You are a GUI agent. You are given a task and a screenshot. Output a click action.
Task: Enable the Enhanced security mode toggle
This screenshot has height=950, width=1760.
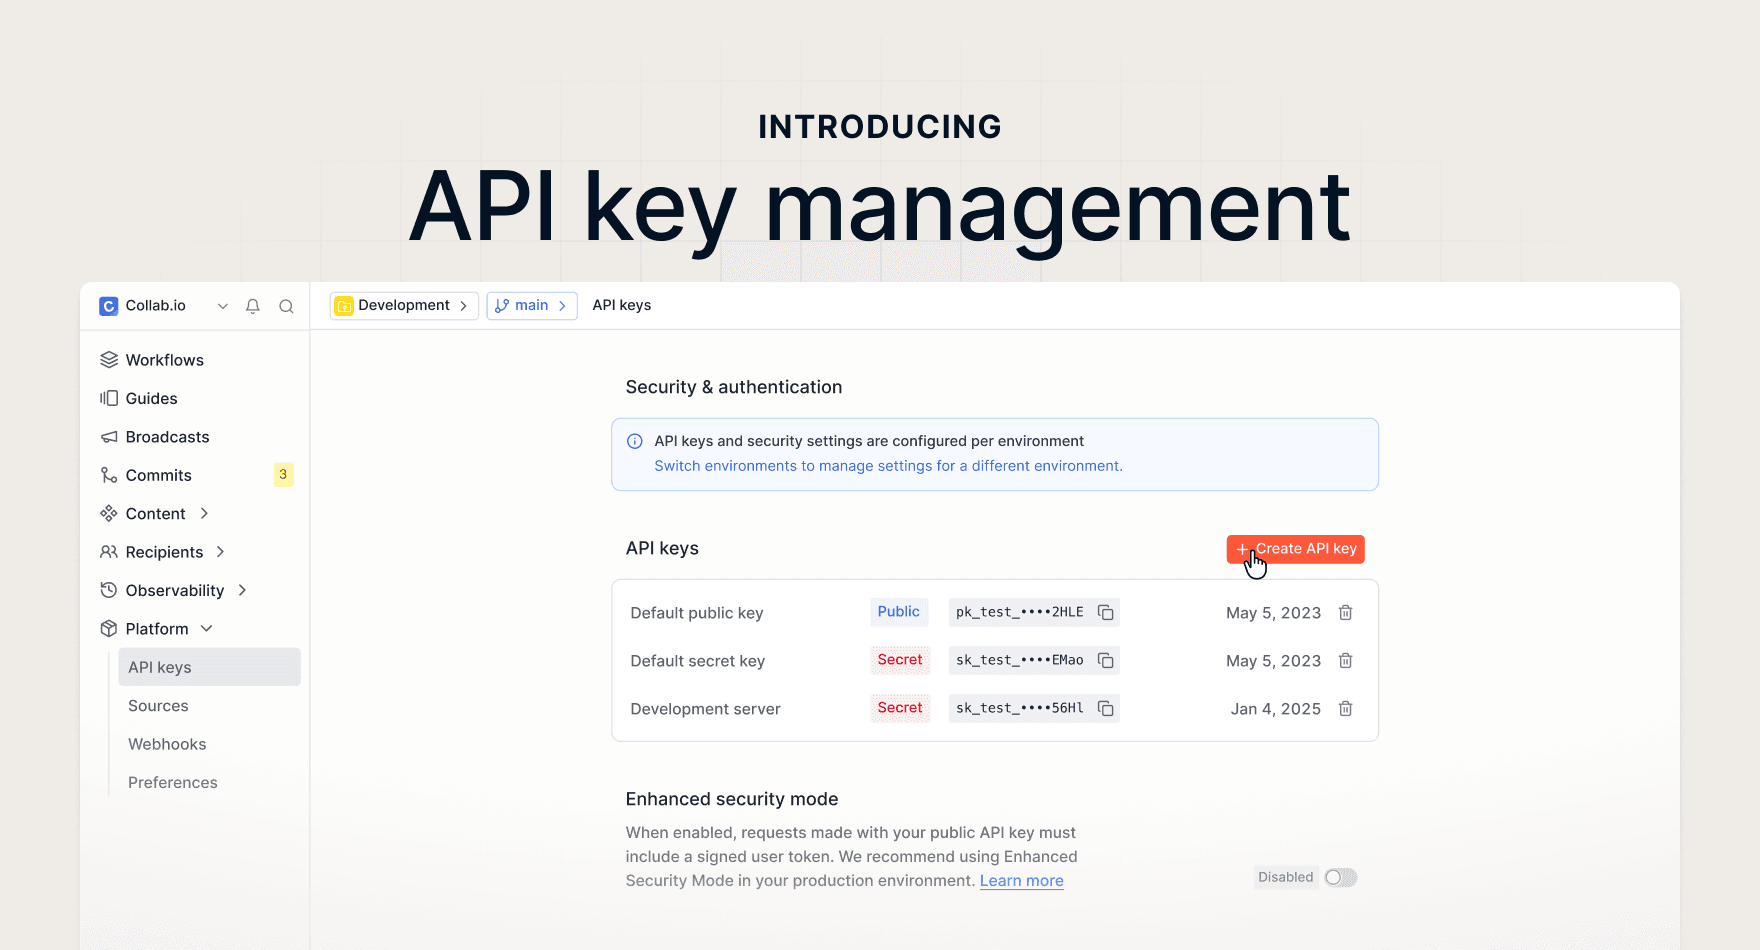tap(1340, 878)
